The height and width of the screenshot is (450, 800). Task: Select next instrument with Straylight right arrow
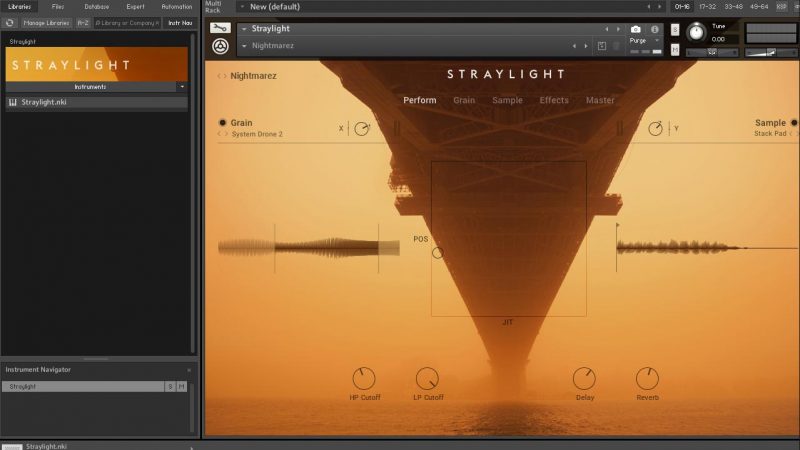(618, 29)
